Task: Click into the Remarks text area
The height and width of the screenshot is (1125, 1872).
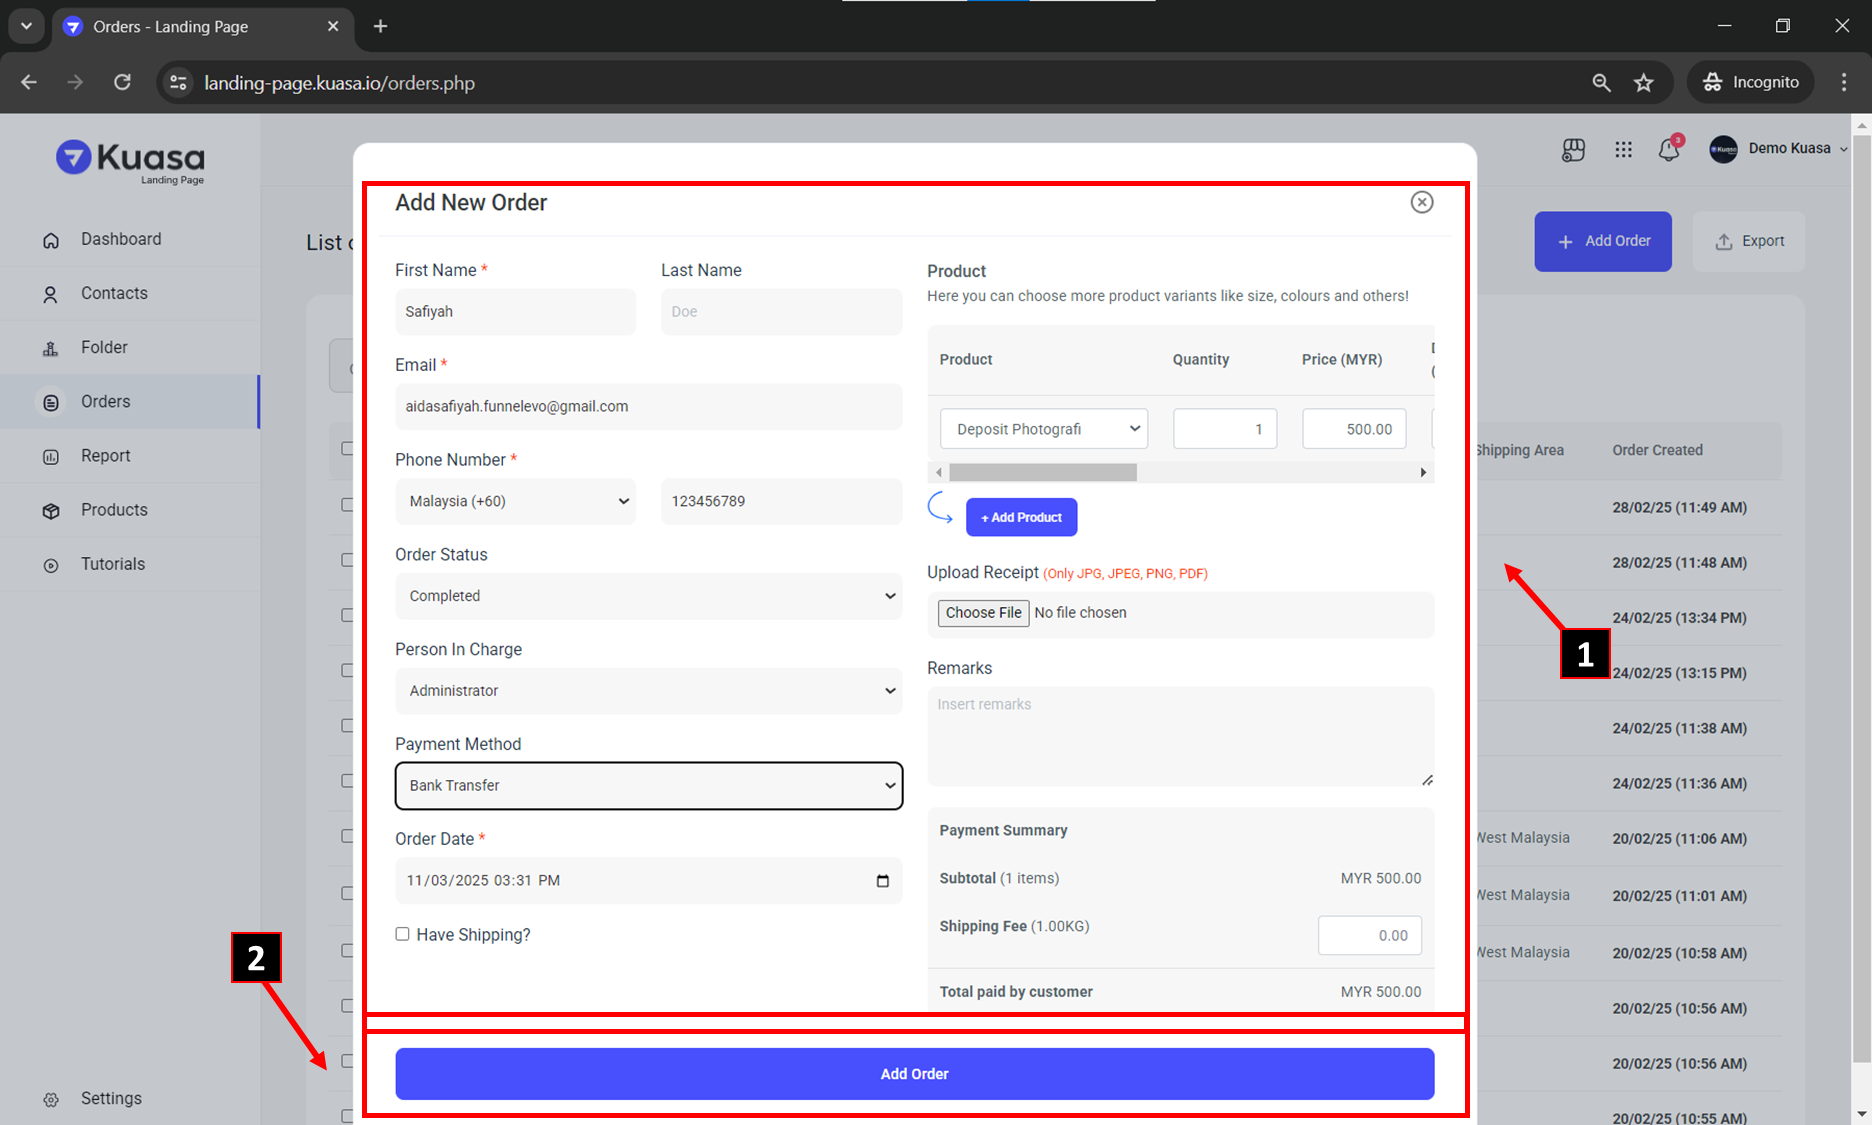Action: point(1180,736)
